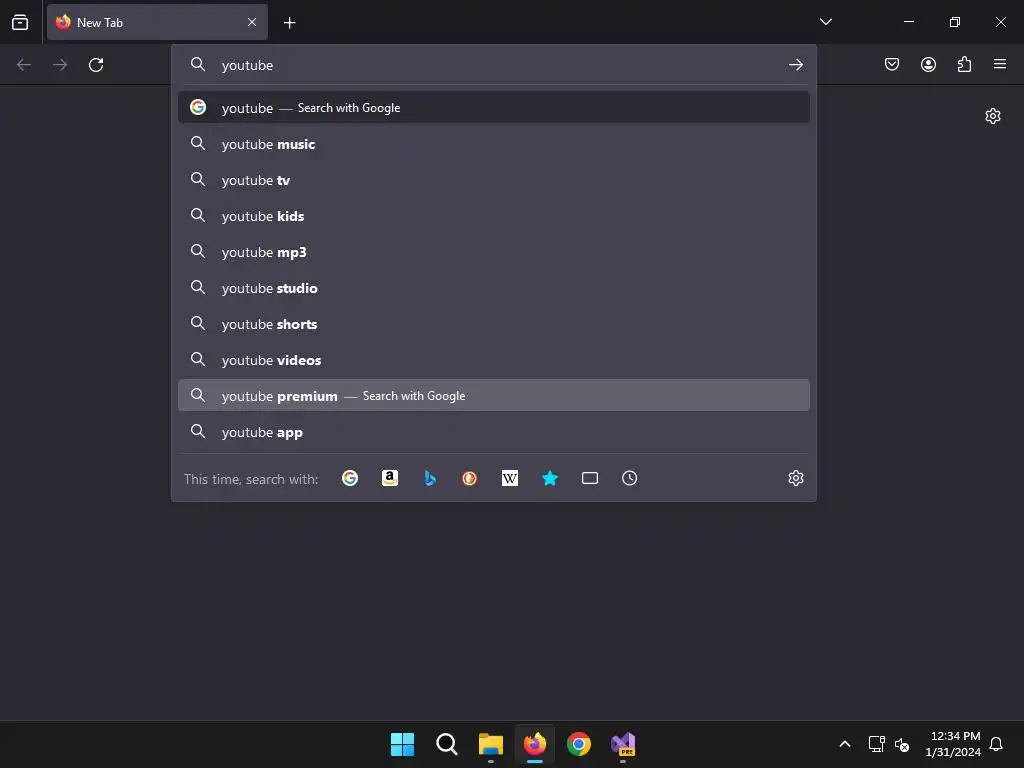Open the Windows Start menu

click(402, 744)
